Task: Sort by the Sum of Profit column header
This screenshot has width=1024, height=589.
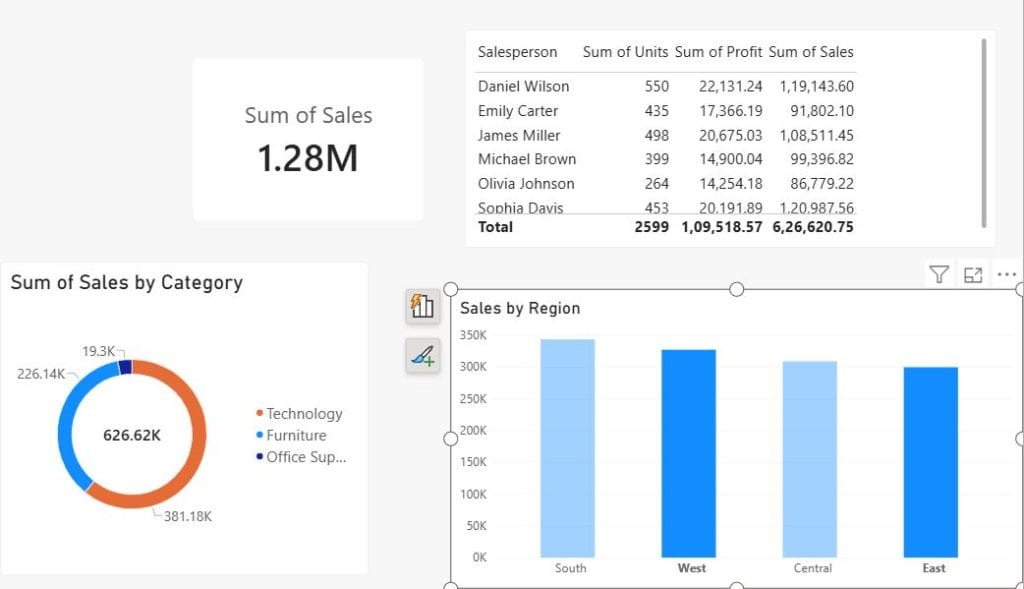Action: pos(718,52)
